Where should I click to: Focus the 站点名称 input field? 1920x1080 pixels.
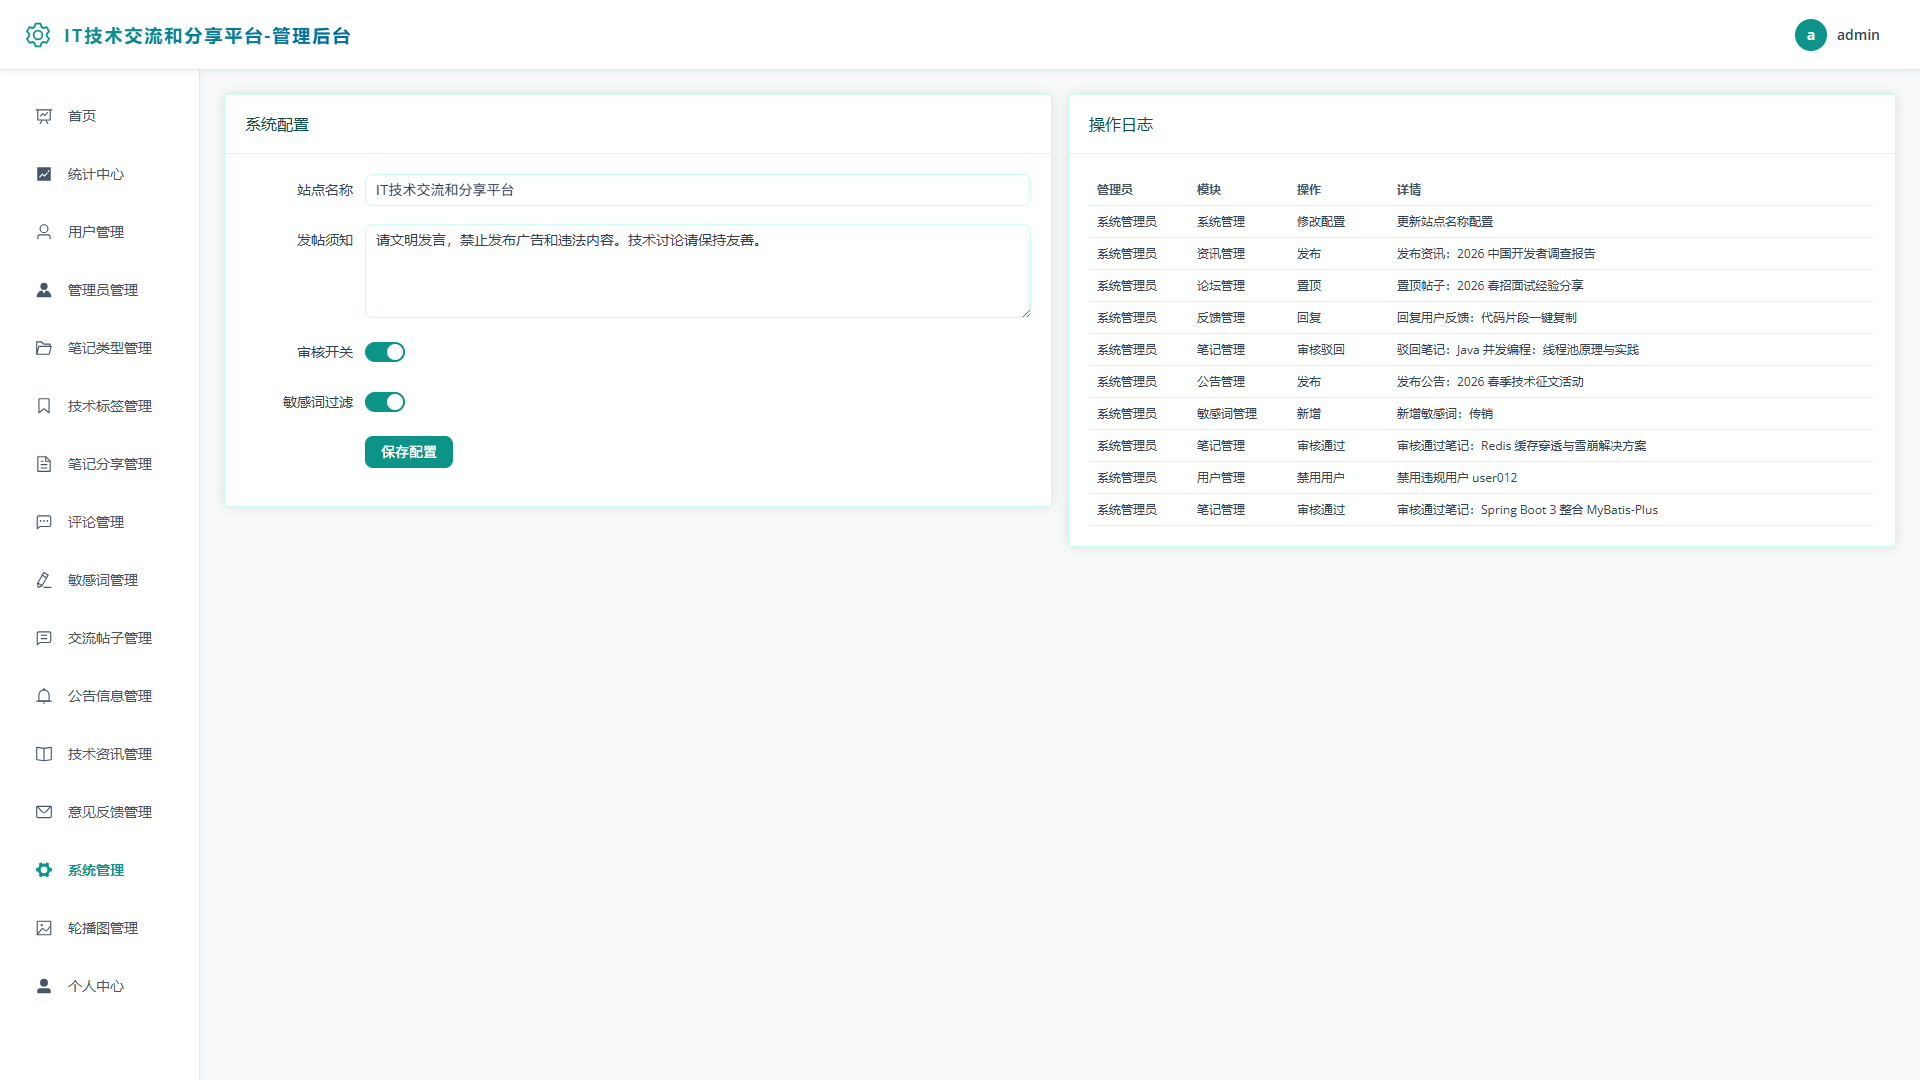(698, 190)
